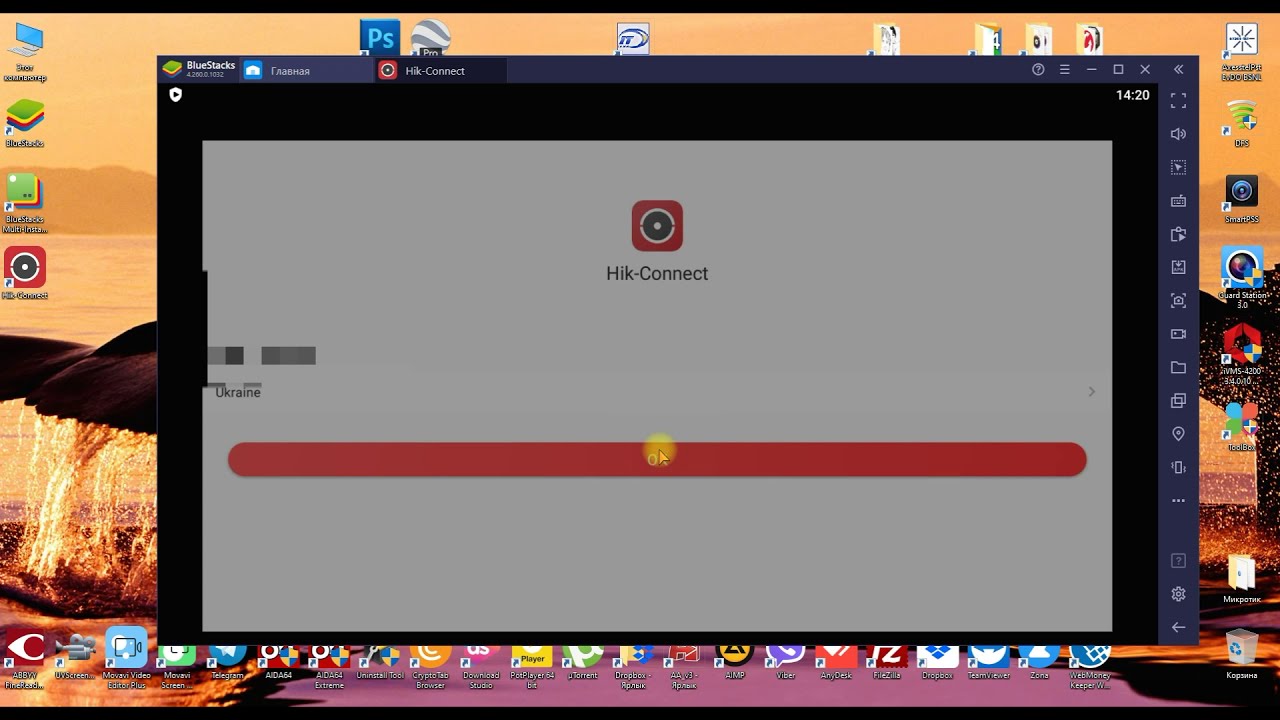Open Google Earth Pro desktop icon
The image size is (1280, 720).
pyautogui.click(x=431, y=38)
